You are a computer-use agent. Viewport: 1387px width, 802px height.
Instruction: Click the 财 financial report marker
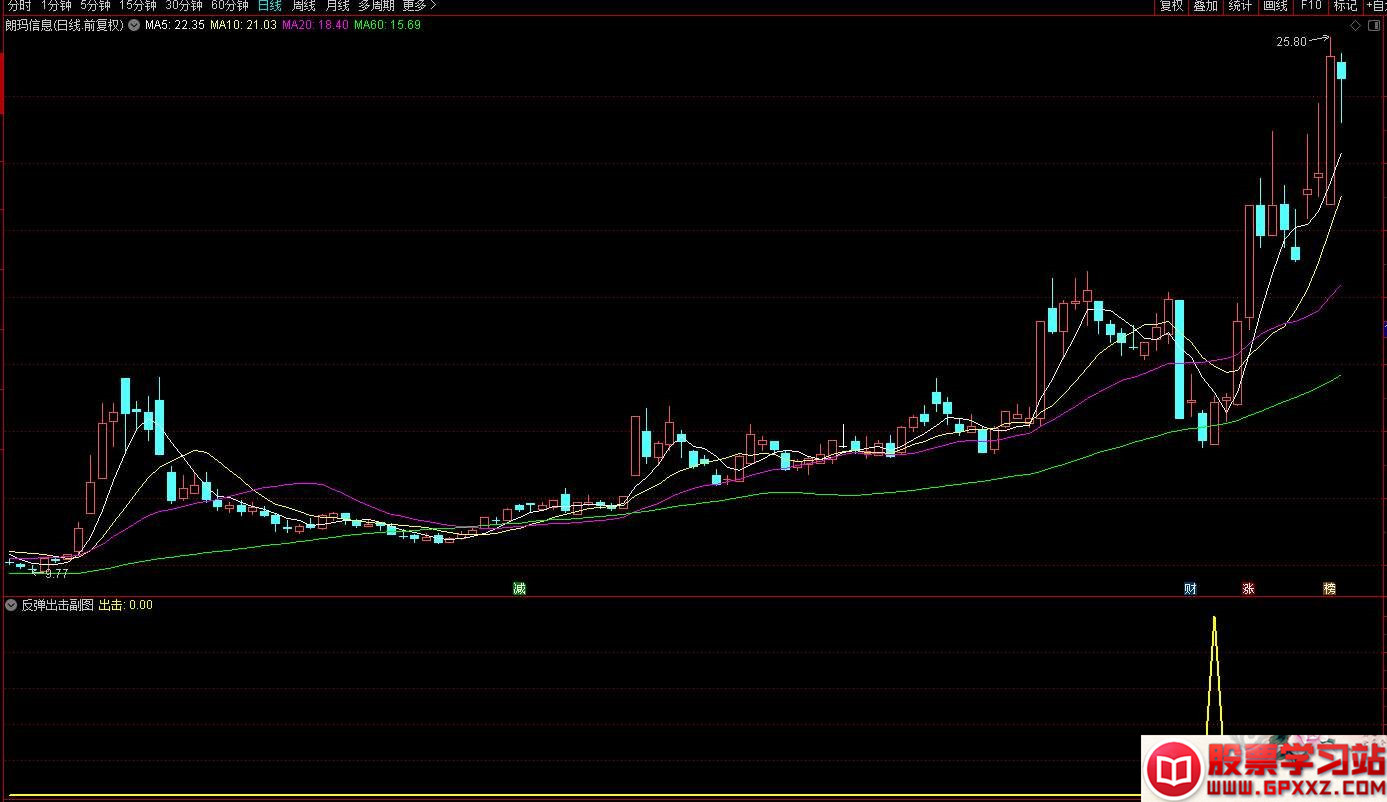click(1190, 588)
